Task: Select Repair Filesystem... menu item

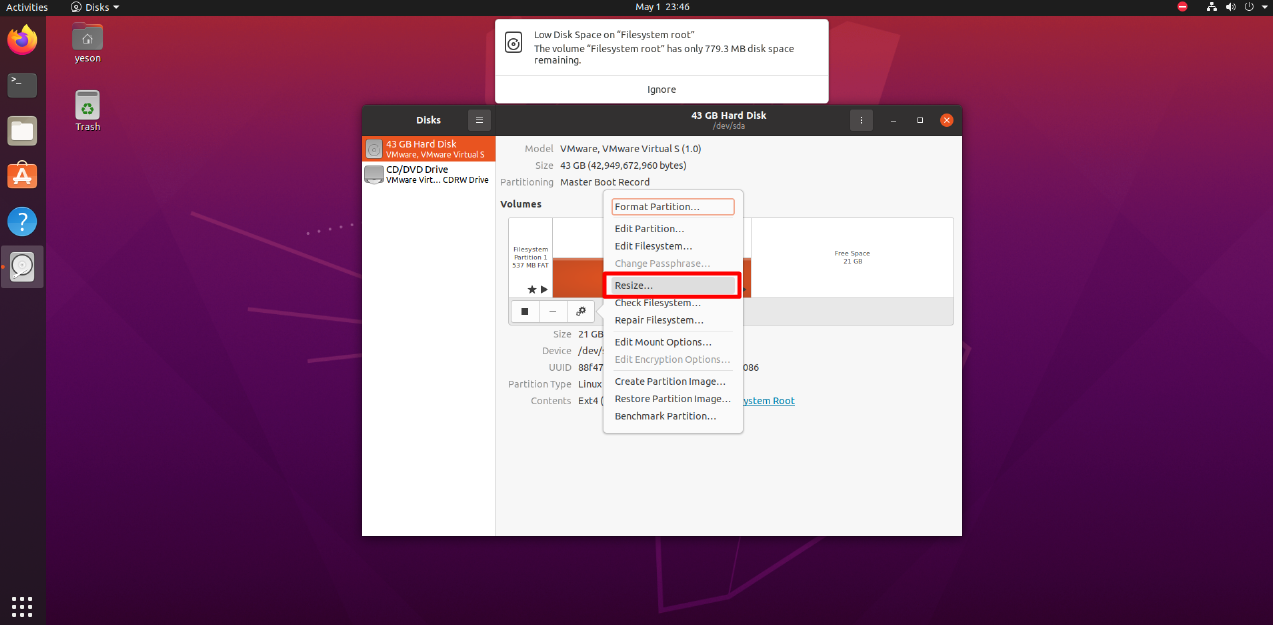Action: coord(672,320)
